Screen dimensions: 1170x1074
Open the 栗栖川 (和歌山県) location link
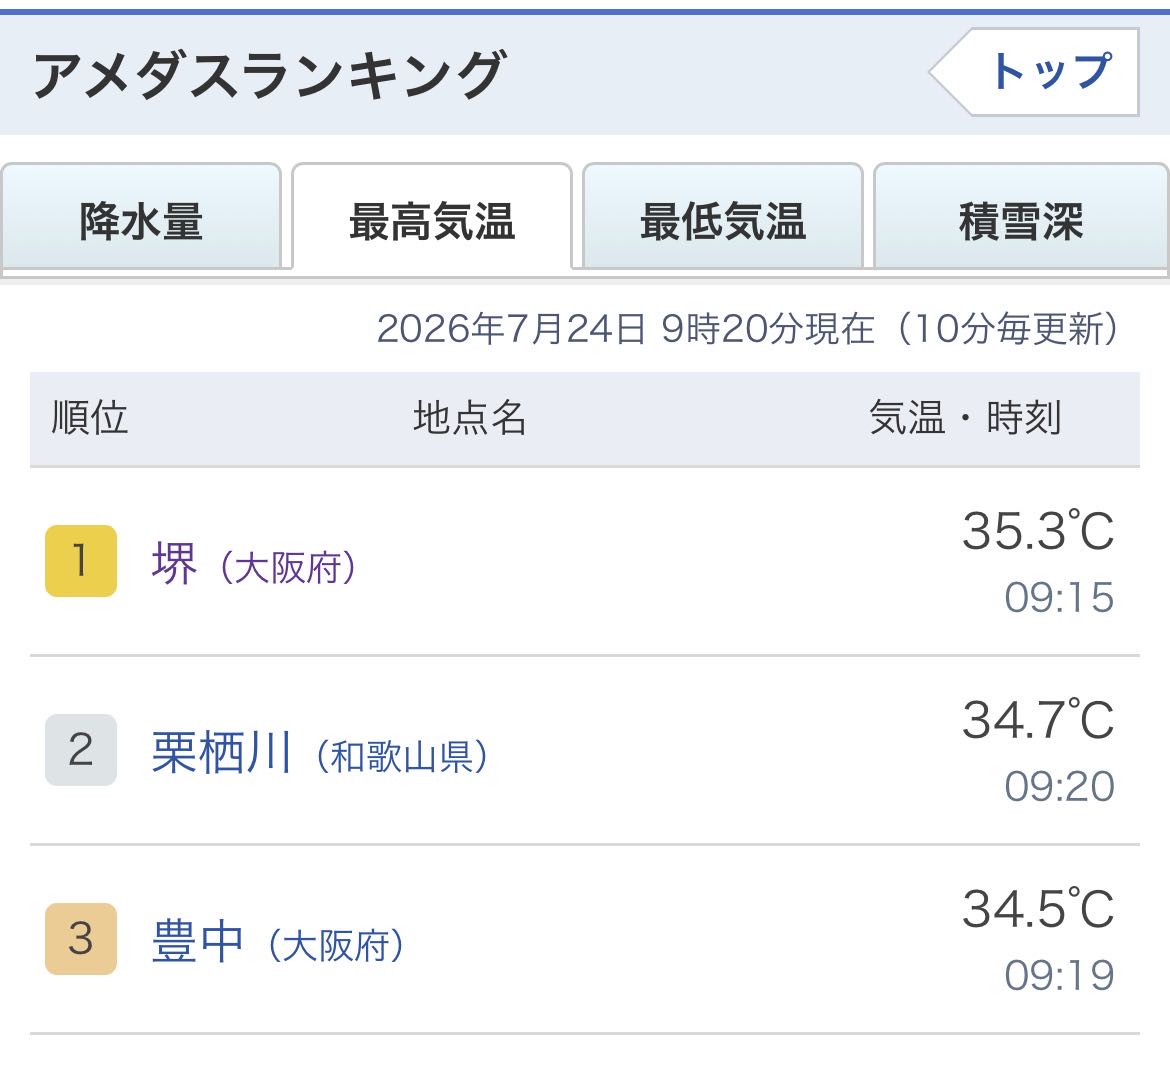[319, 752]
